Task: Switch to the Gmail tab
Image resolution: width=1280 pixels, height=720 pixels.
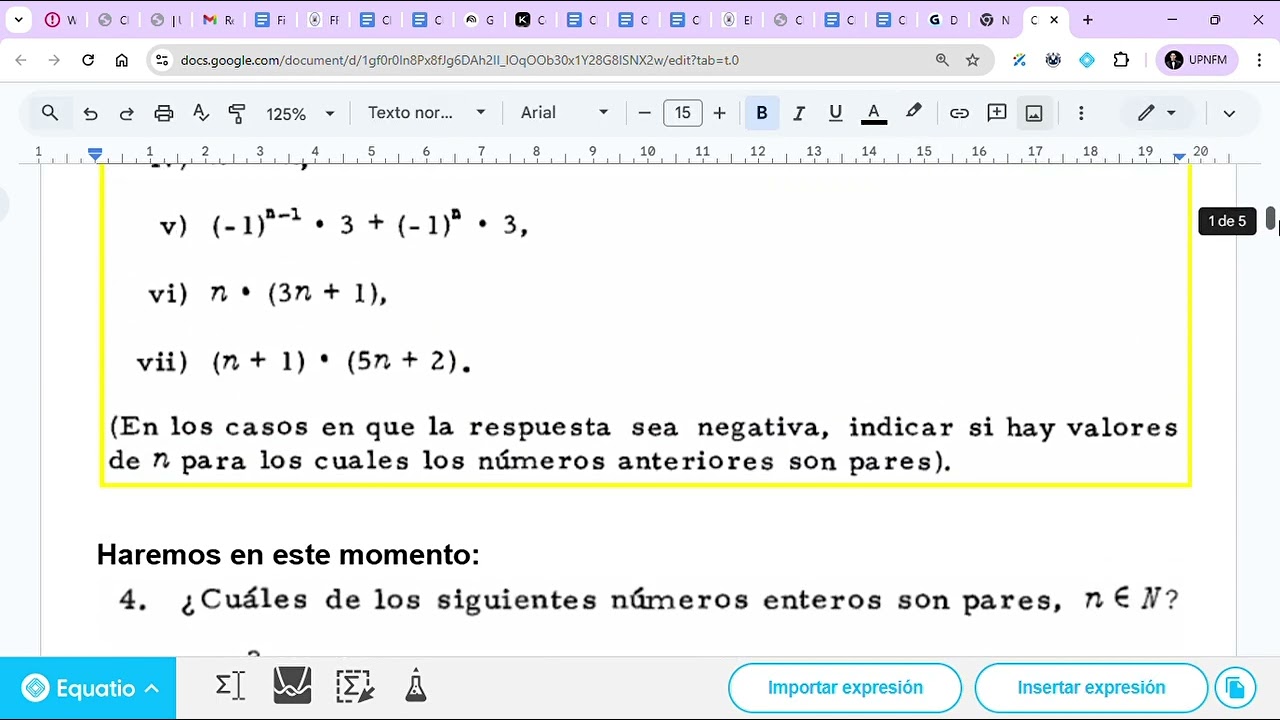Action: (x=217, y=20)
